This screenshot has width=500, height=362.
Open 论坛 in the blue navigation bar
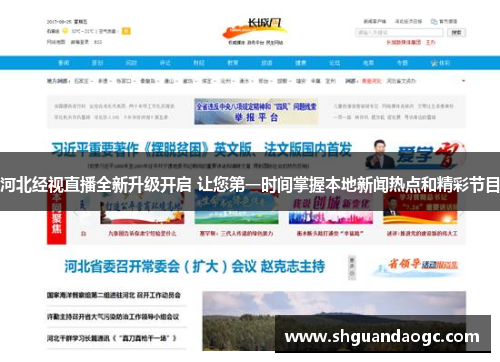click(x=334, y=63)
